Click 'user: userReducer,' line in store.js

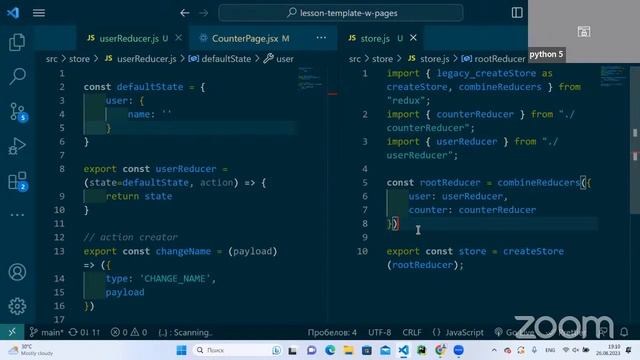tap(458, 196)
